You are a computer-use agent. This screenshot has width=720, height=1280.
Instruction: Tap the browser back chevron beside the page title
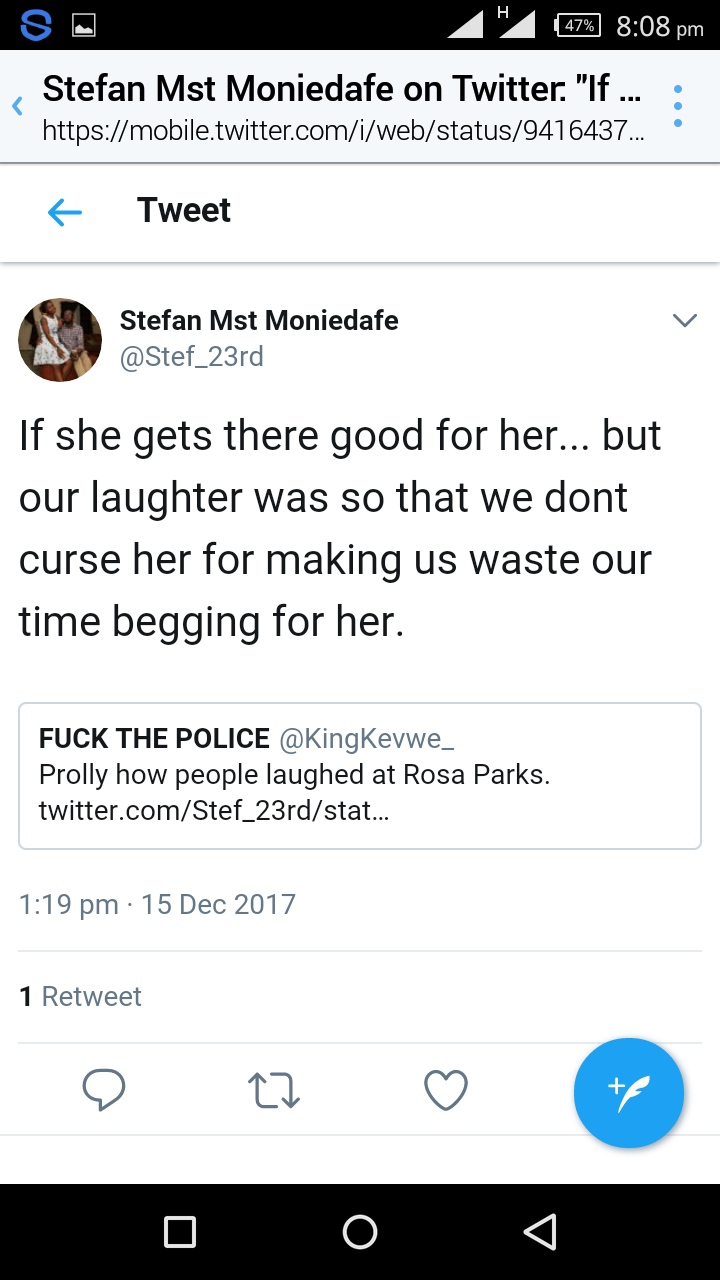pos(17,106)
